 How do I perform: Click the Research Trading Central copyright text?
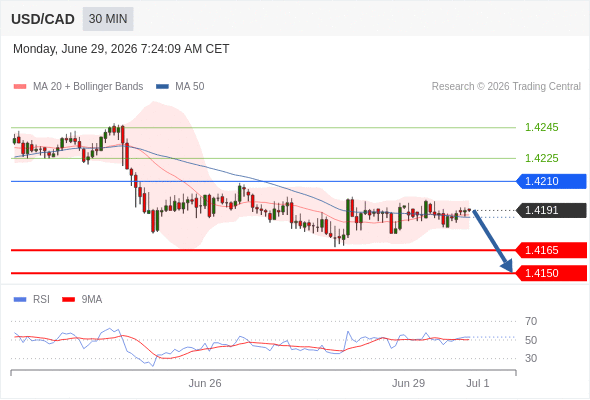point(506,87)
